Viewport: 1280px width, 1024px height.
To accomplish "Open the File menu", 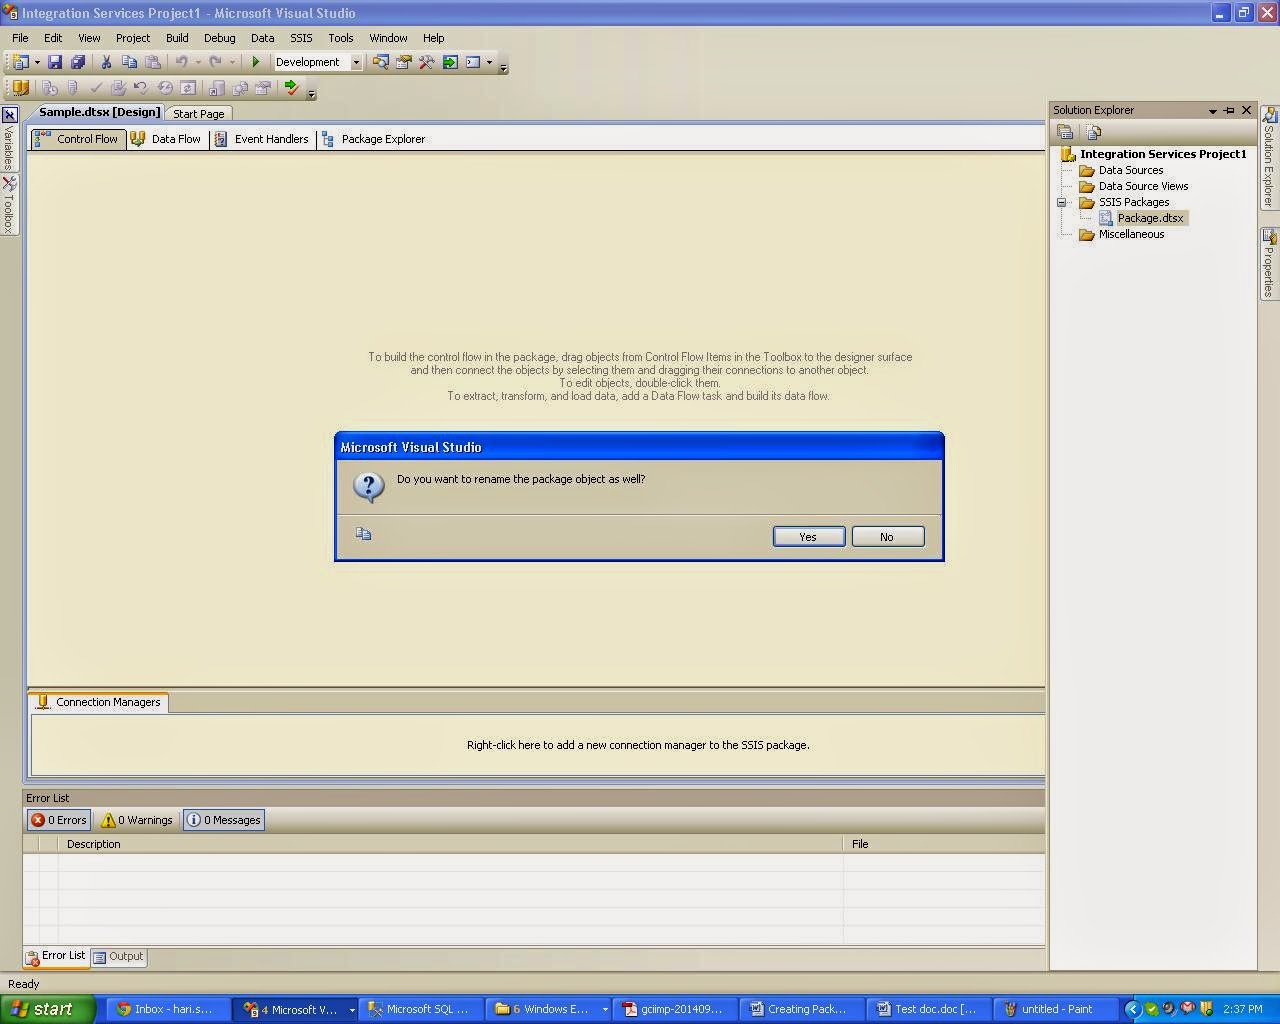I will [20, 38].
